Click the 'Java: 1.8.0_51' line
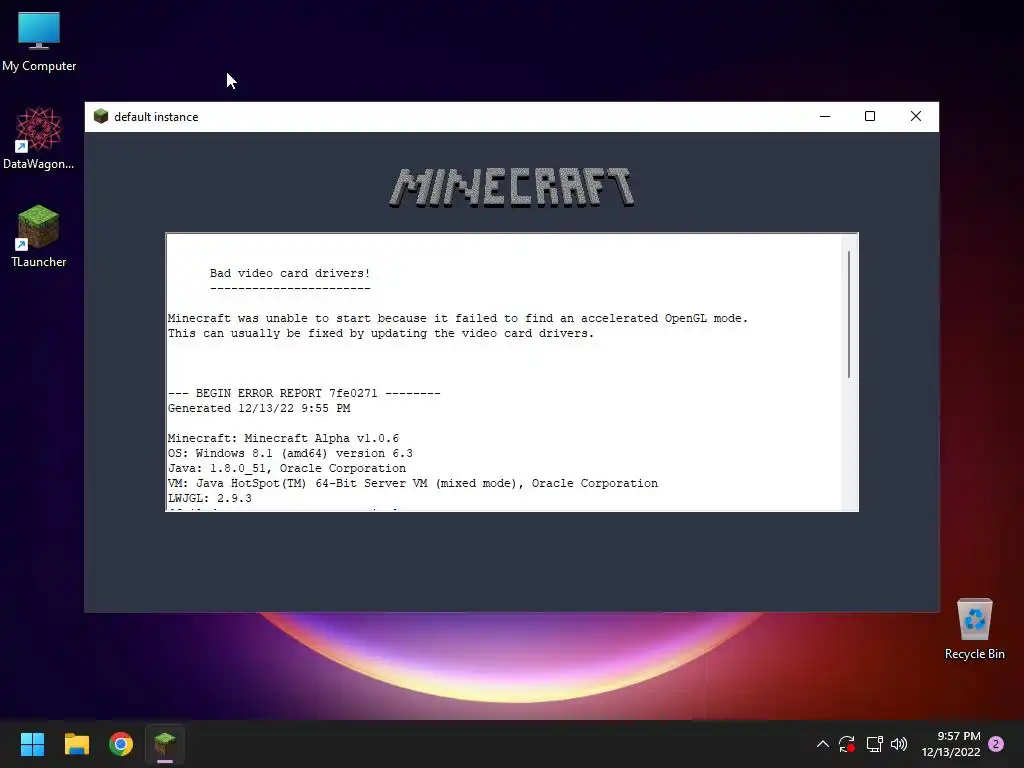This screenshot has height=768, width=1024. pos(287,468)
